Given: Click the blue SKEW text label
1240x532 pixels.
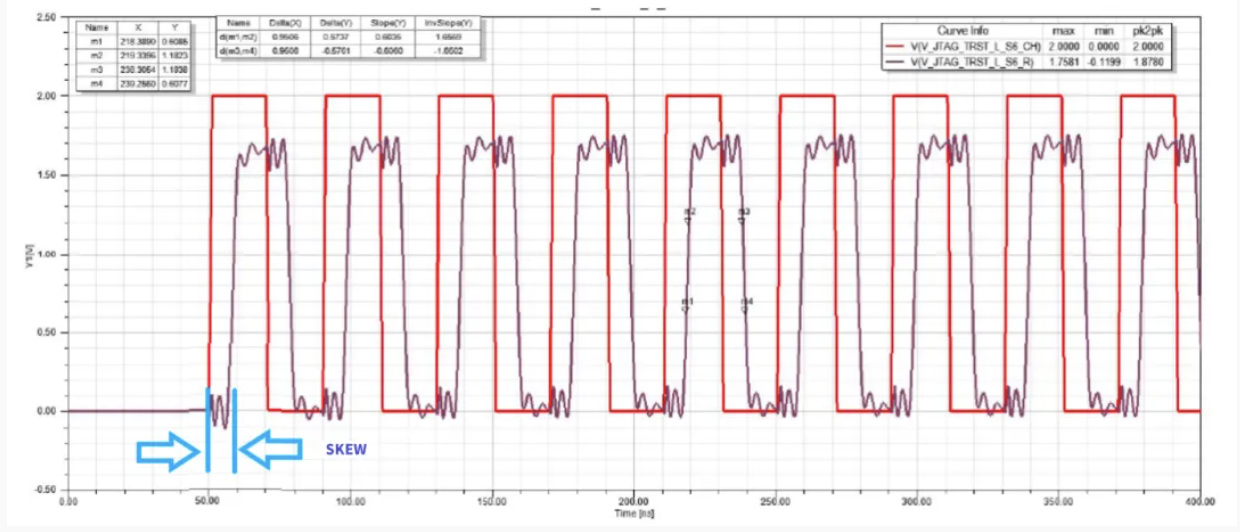Looking at the screenshot, I should [x=346, y=450].
